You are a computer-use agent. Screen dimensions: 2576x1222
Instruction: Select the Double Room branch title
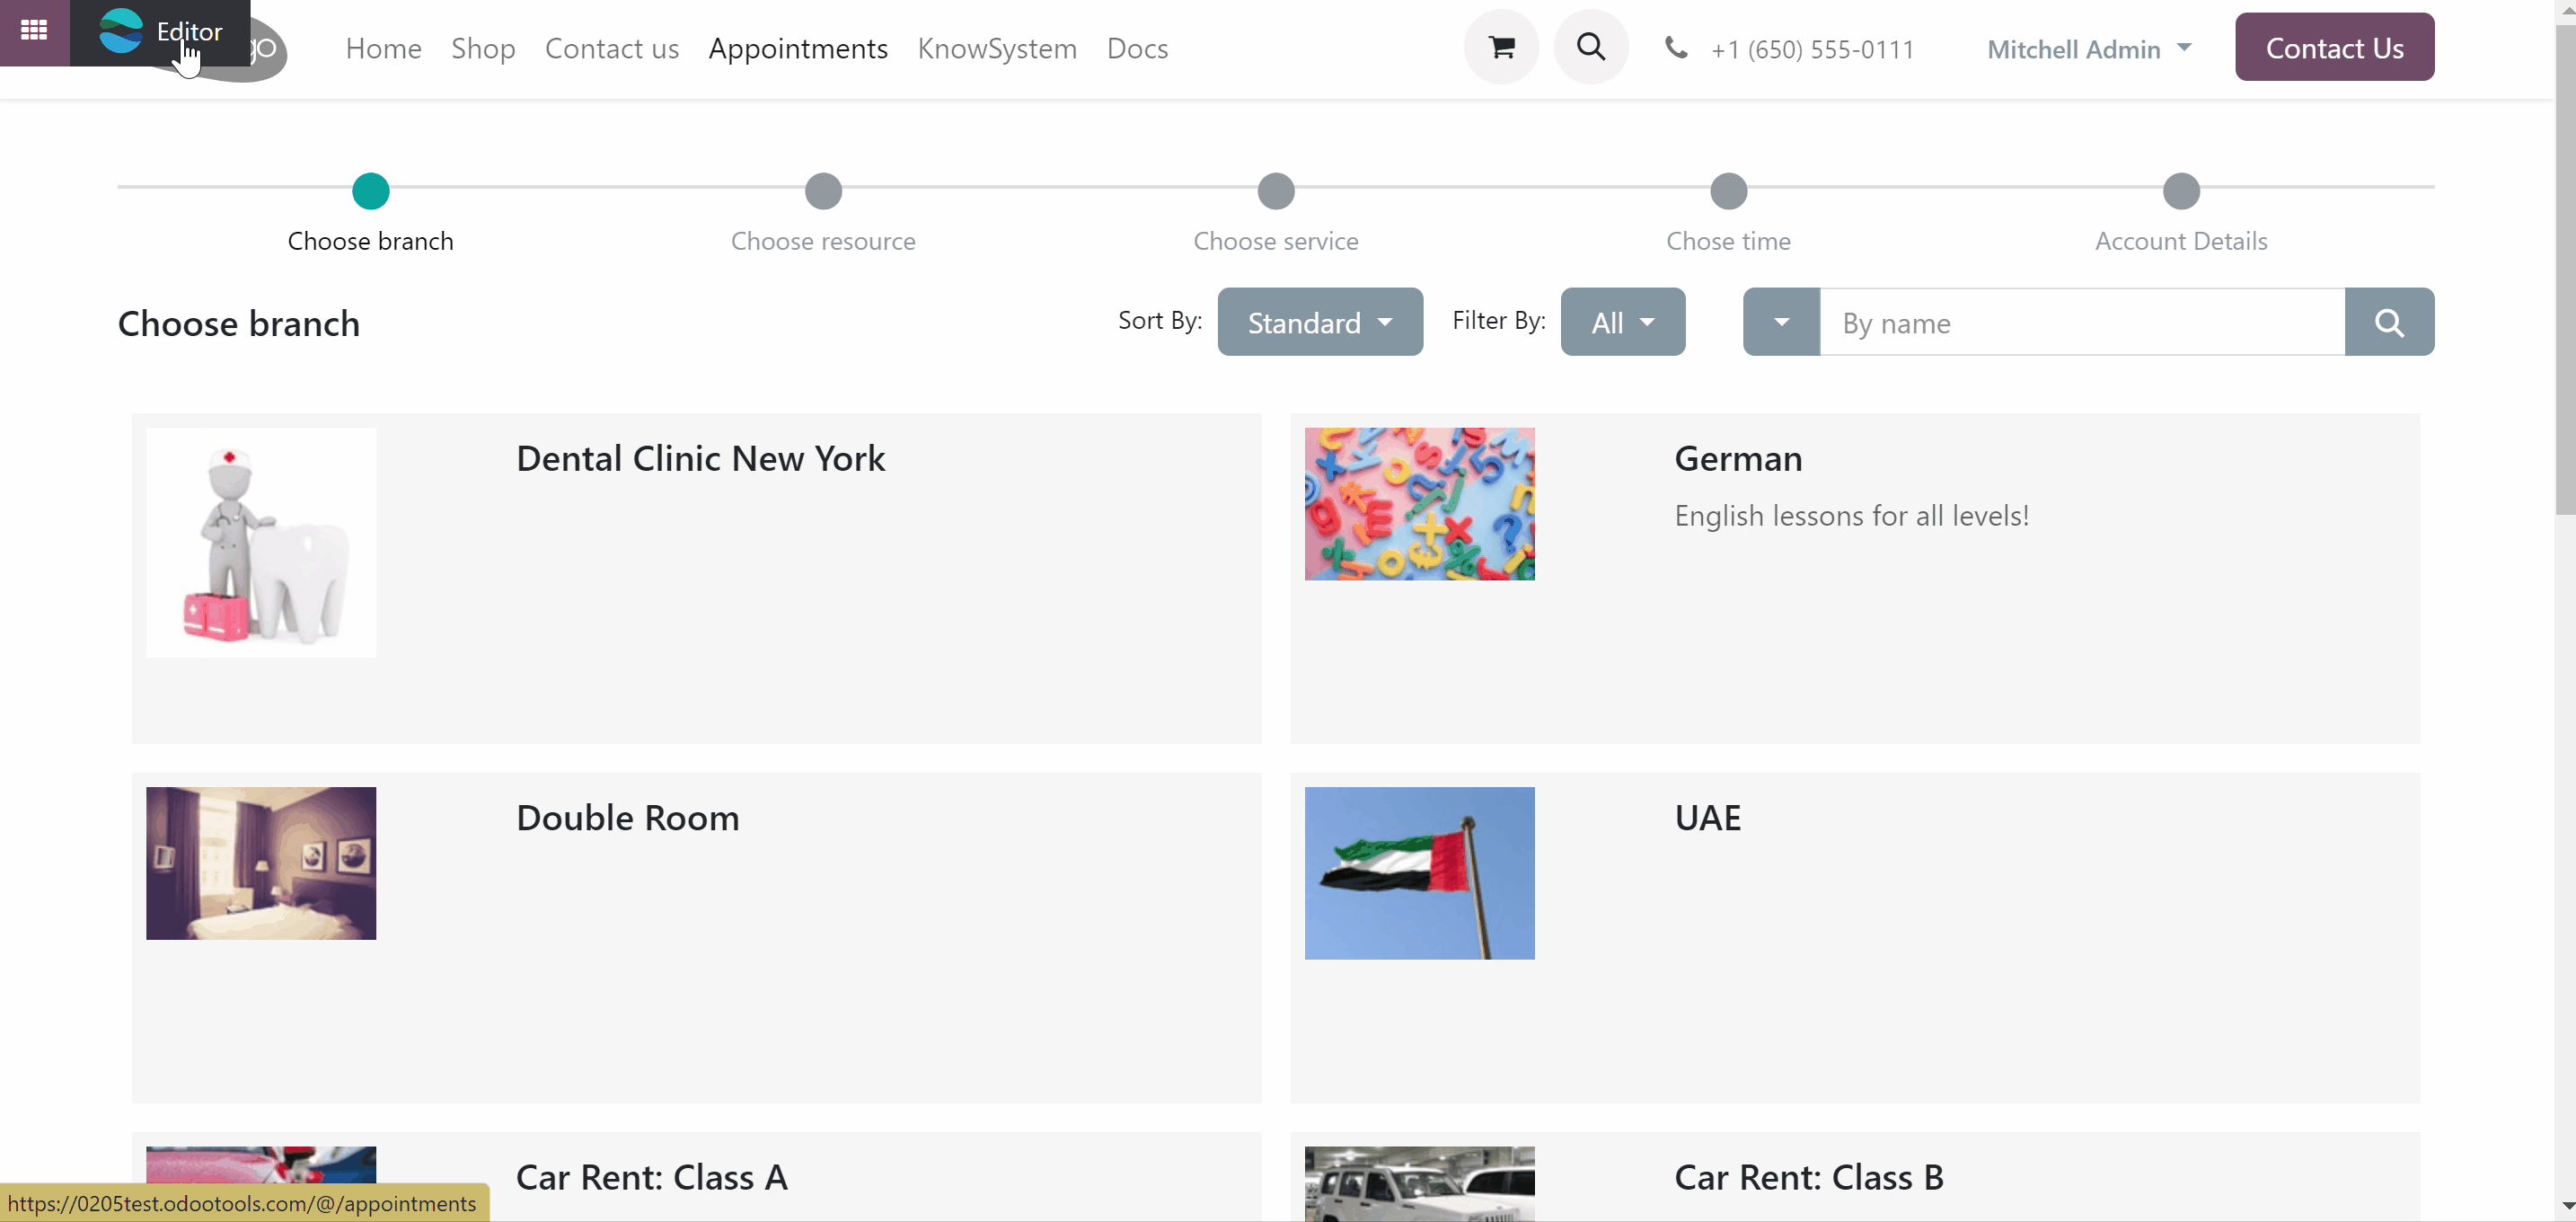(x=628, y=817)
